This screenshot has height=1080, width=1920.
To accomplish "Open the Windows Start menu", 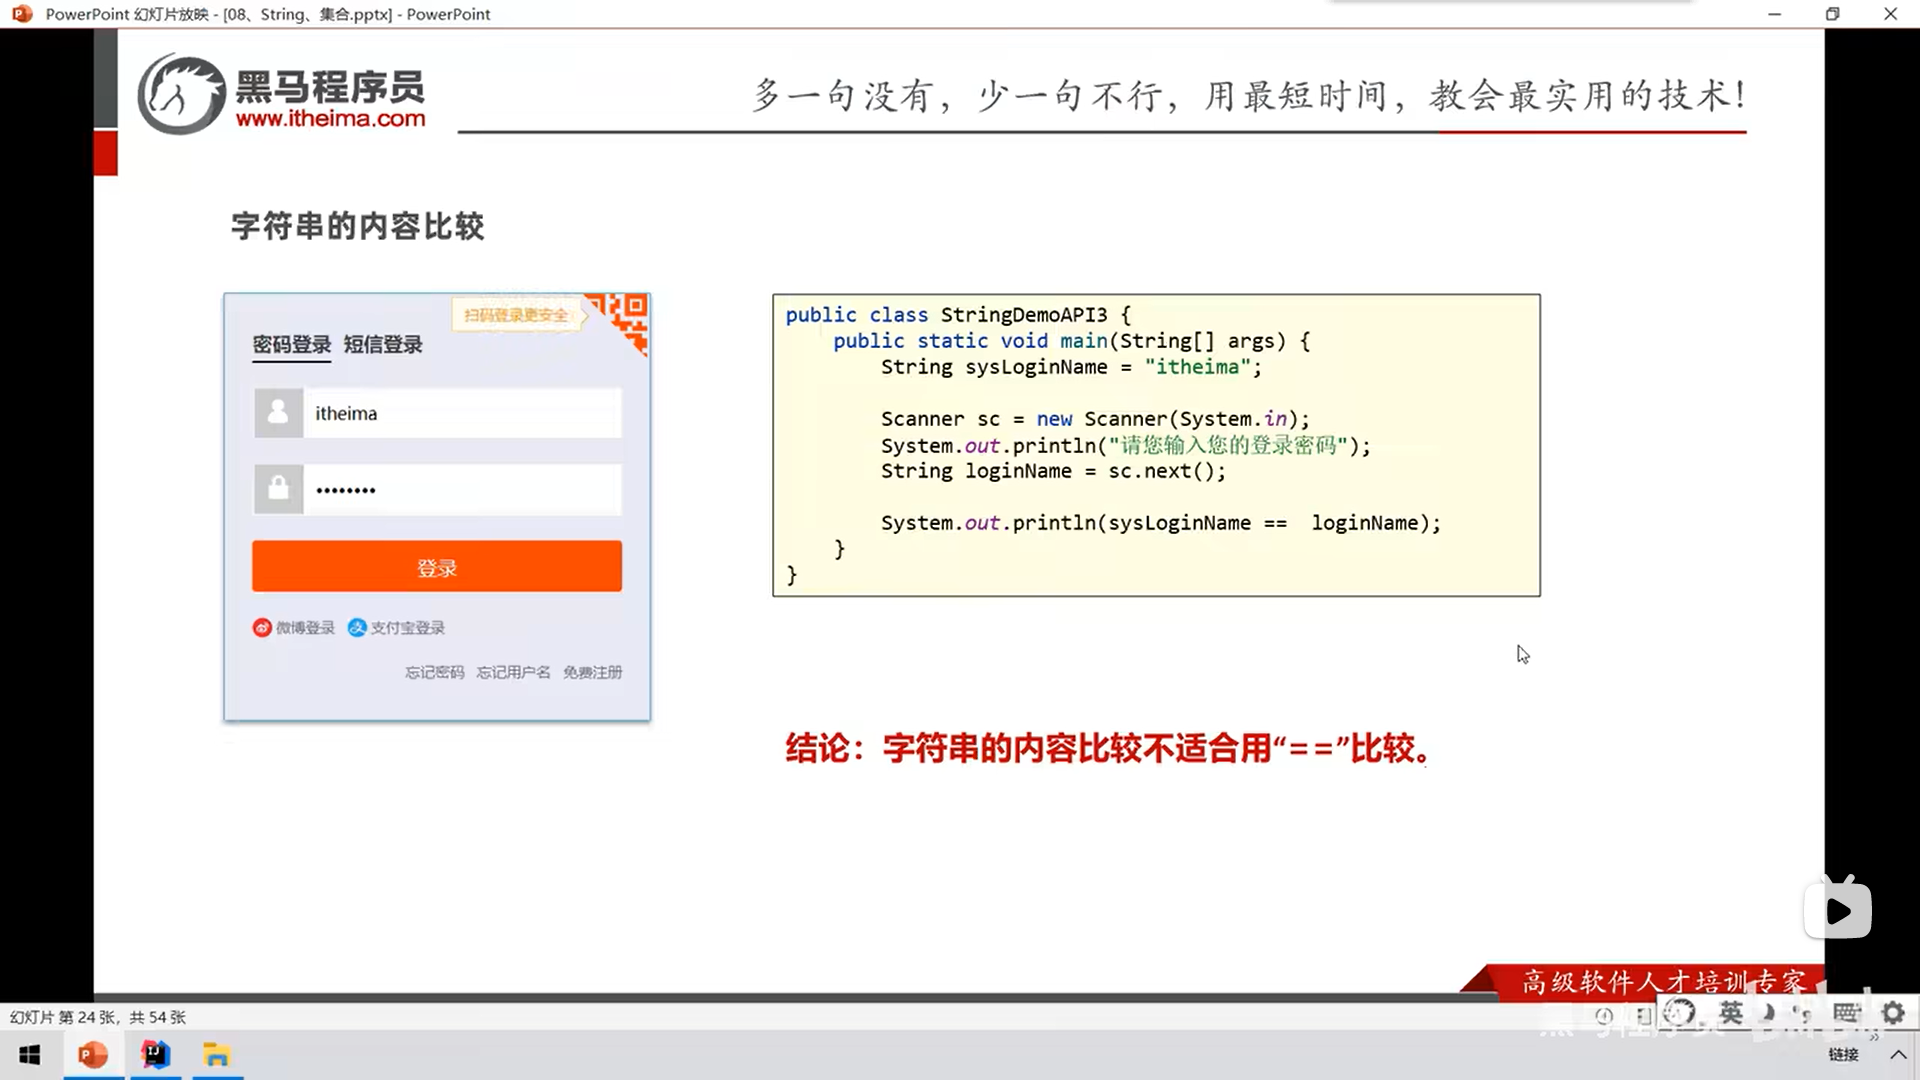I will (x=30, y=1055).
